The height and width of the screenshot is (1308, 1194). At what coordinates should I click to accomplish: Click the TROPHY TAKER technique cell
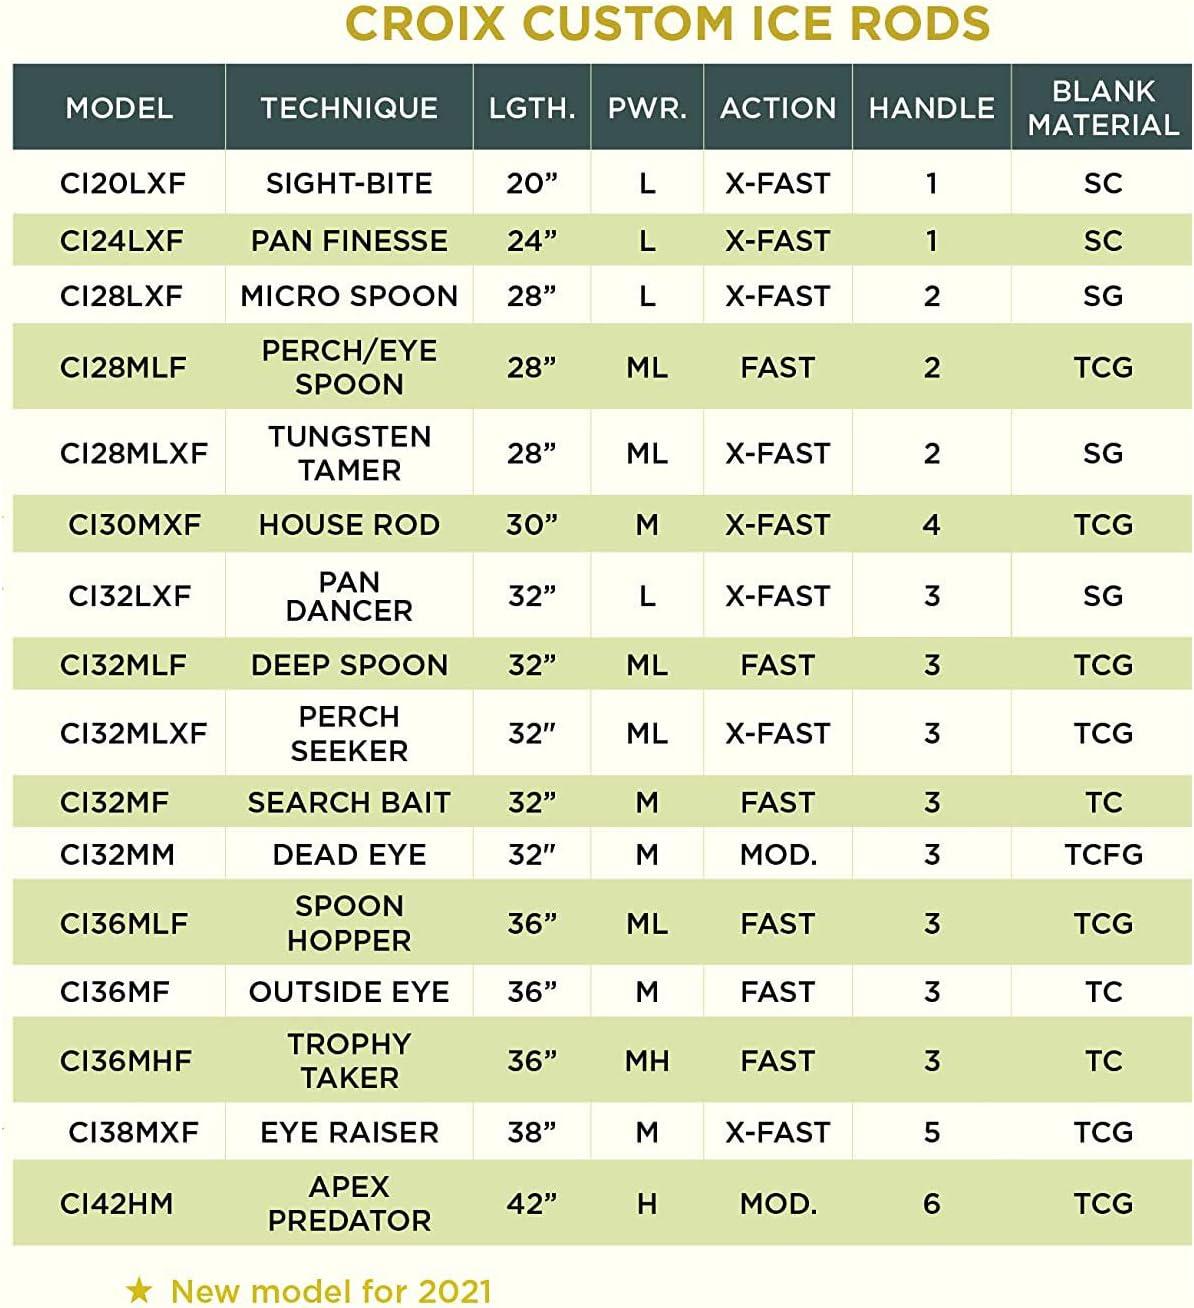[349, 1061]
